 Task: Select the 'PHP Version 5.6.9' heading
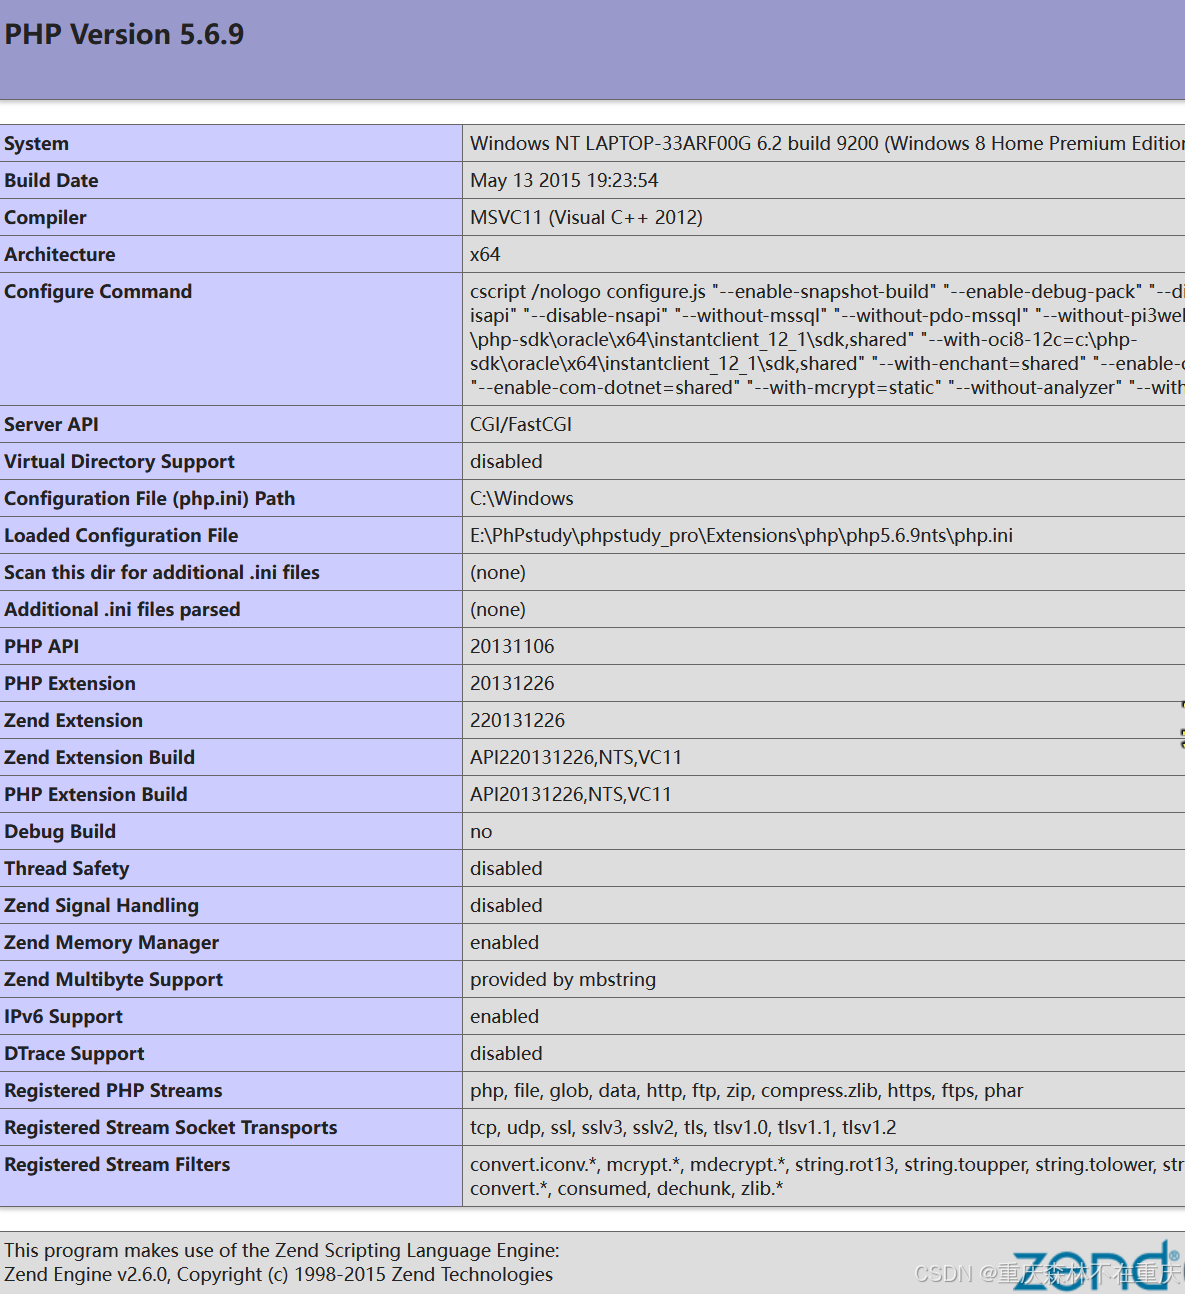coord(124,34)
